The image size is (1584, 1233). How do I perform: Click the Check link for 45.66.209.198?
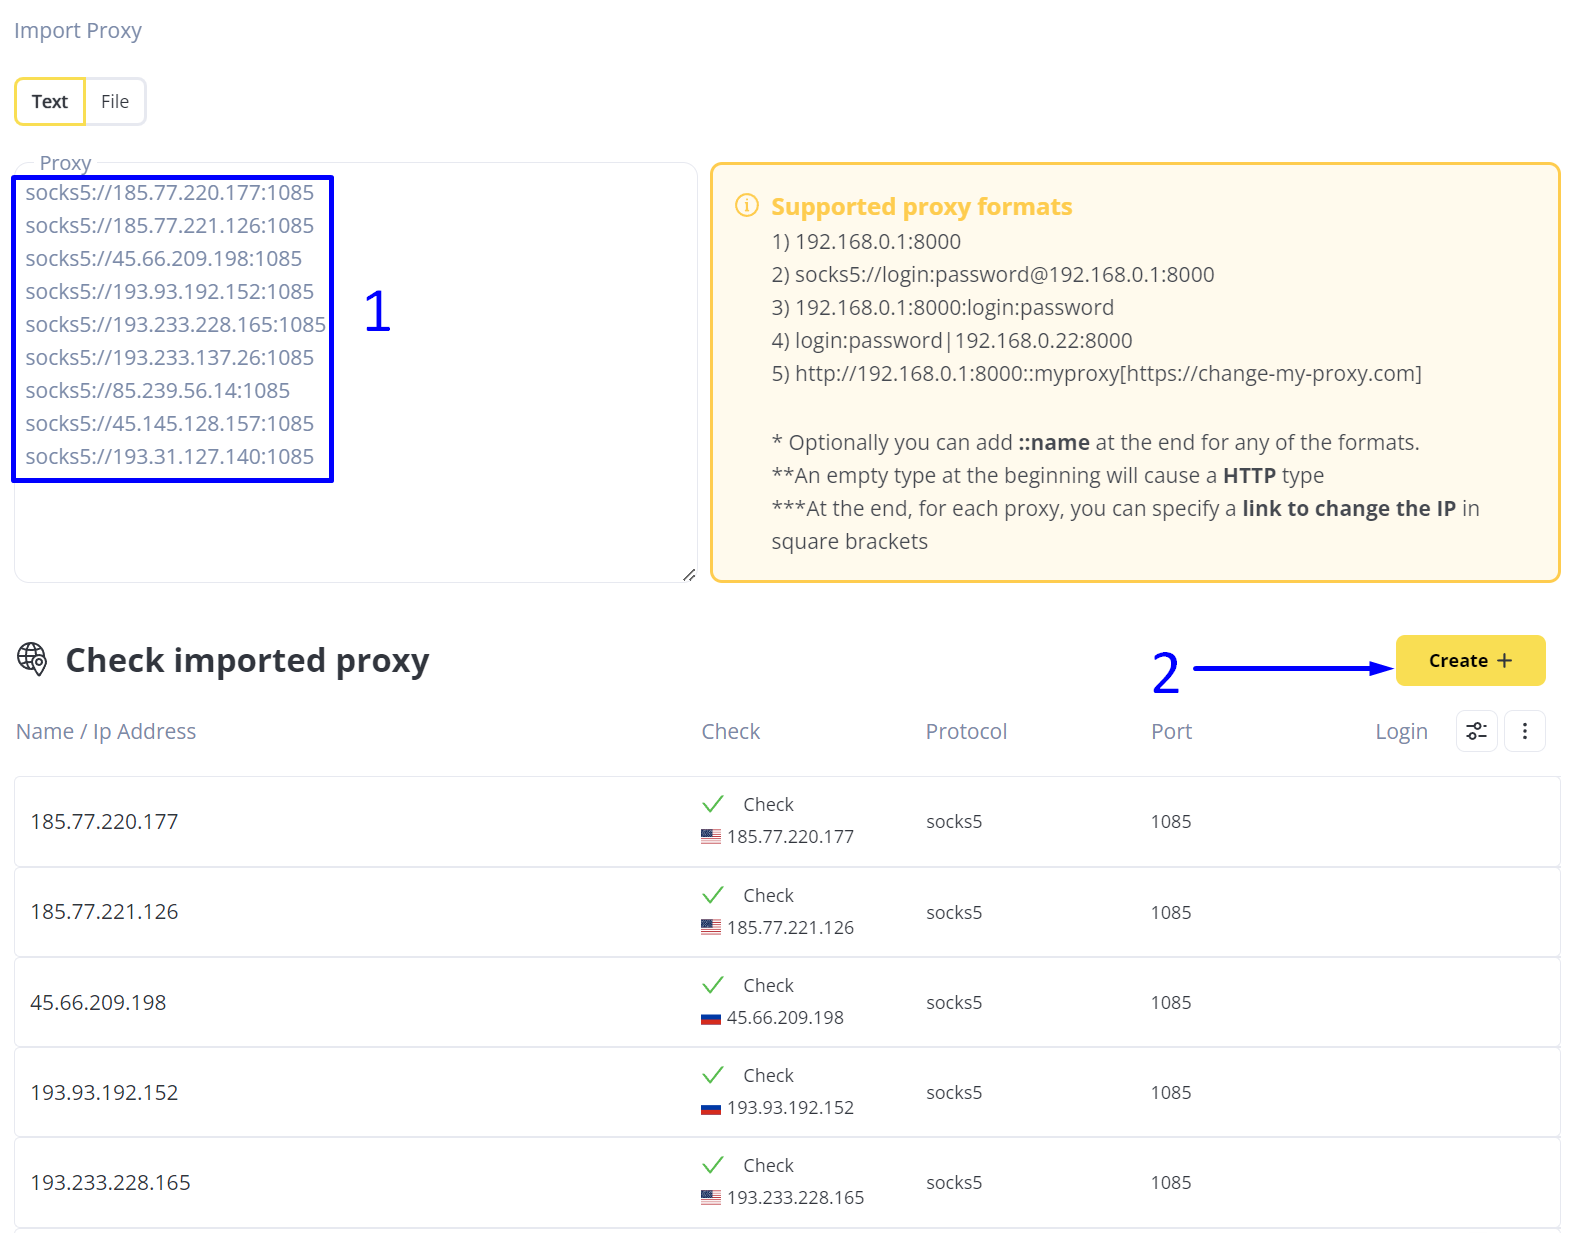[768, 985]
